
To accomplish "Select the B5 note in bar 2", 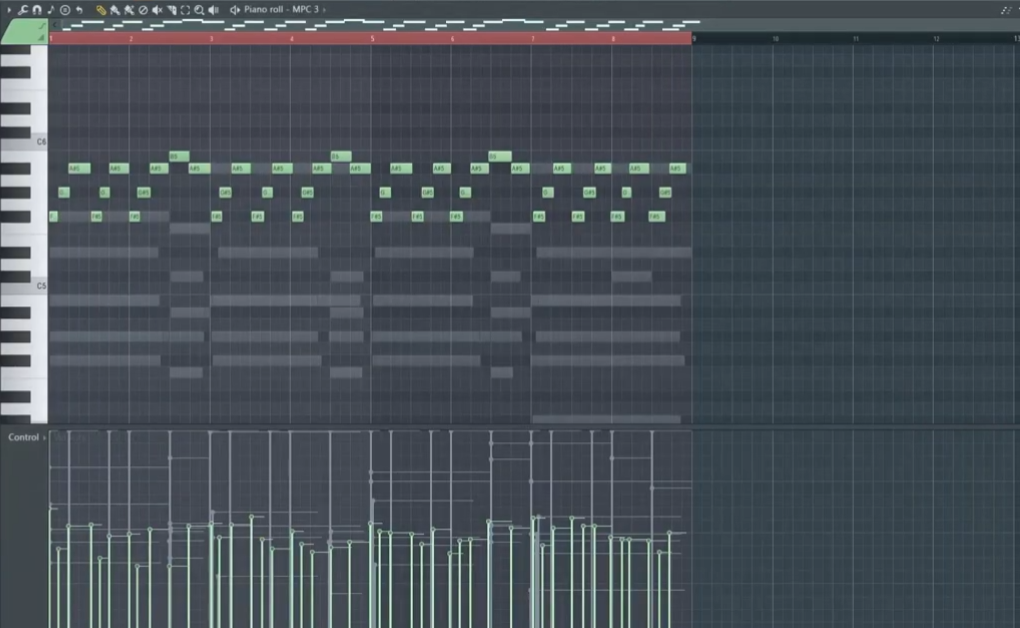I will tap(179, 156).
